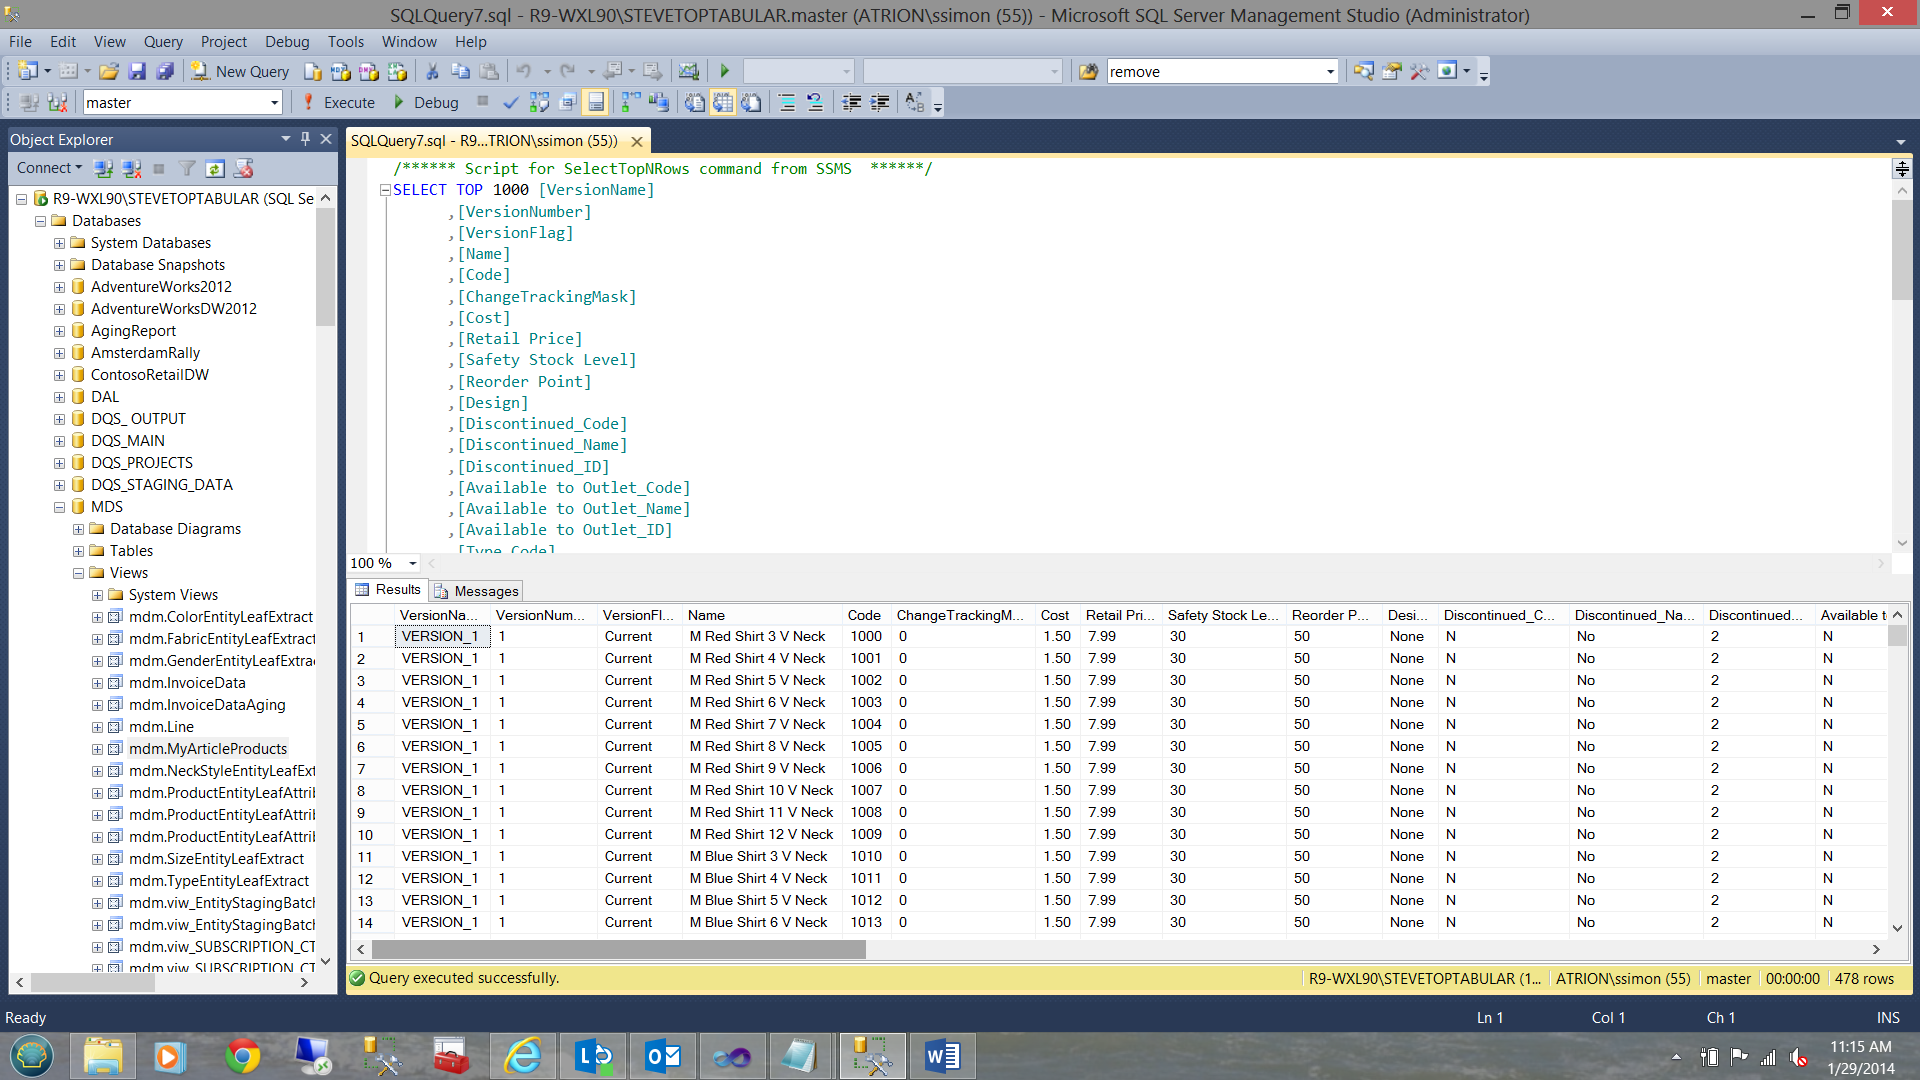The width and height of the screenshot is (1920, 1080).
Task: Click the Save icon in toolbar
Action: coord(137,72)
